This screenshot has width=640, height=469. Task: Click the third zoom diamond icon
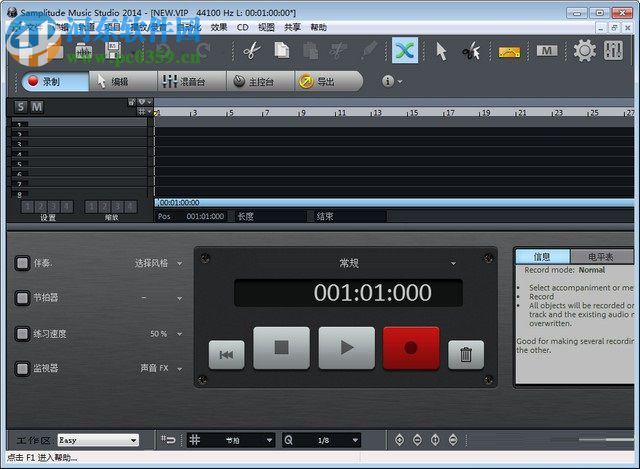click(x=435, y=440)
